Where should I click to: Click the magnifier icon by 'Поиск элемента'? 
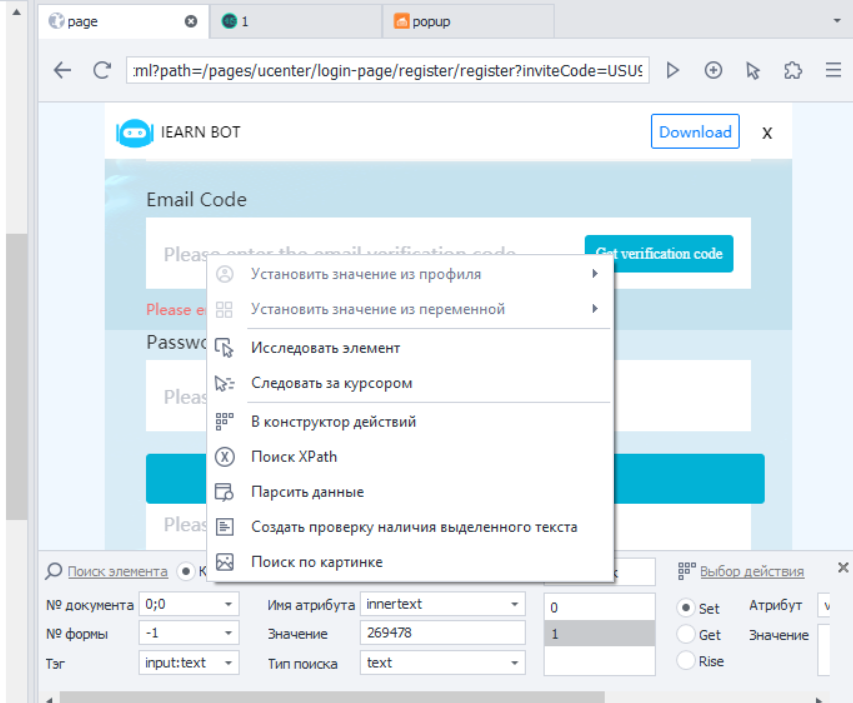coord(53,571)
